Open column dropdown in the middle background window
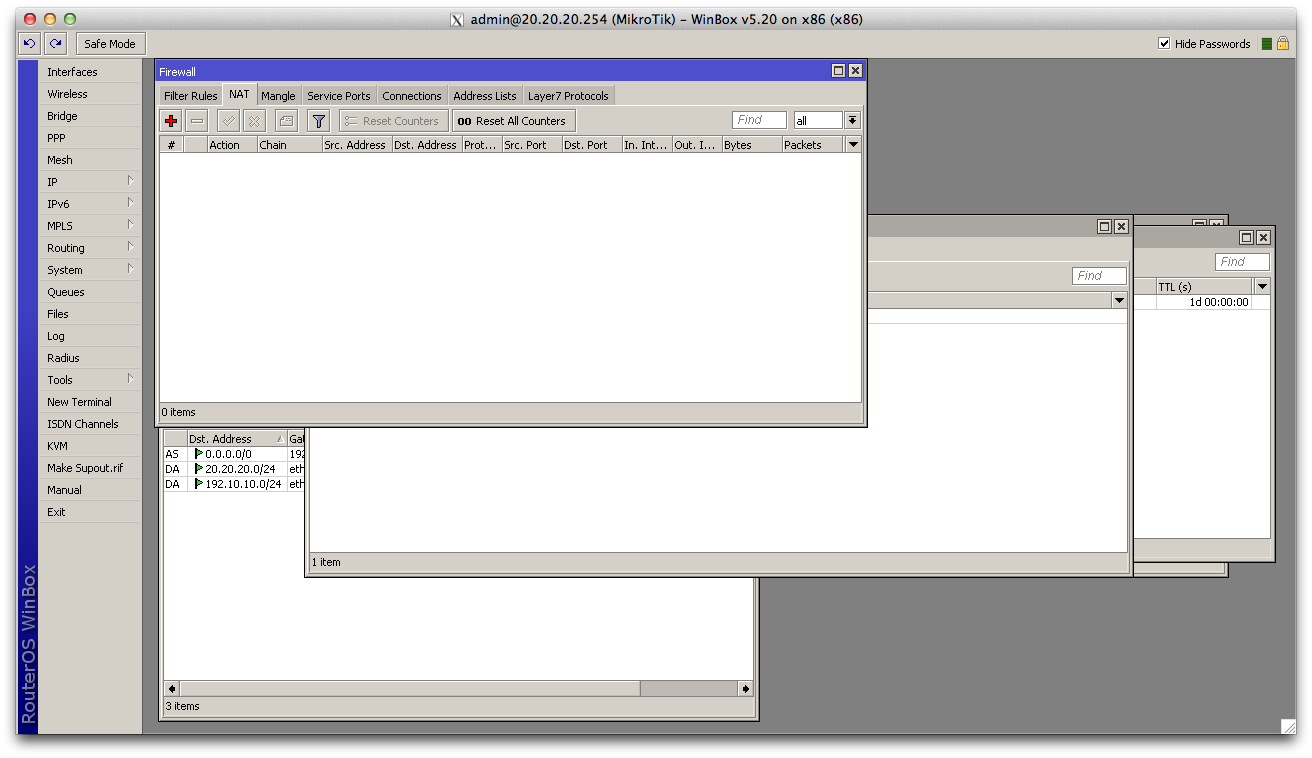1312x758 pixels. (x=1120, y=300)
